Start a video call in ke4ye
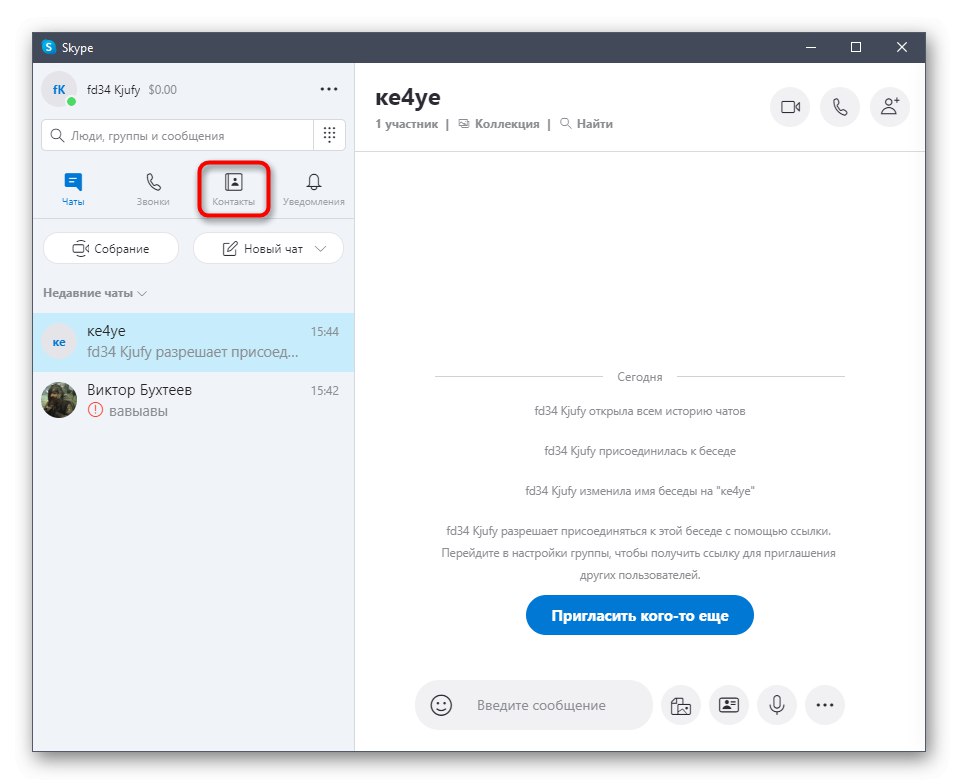Screen dimensions: 958x784 (790, 107)
